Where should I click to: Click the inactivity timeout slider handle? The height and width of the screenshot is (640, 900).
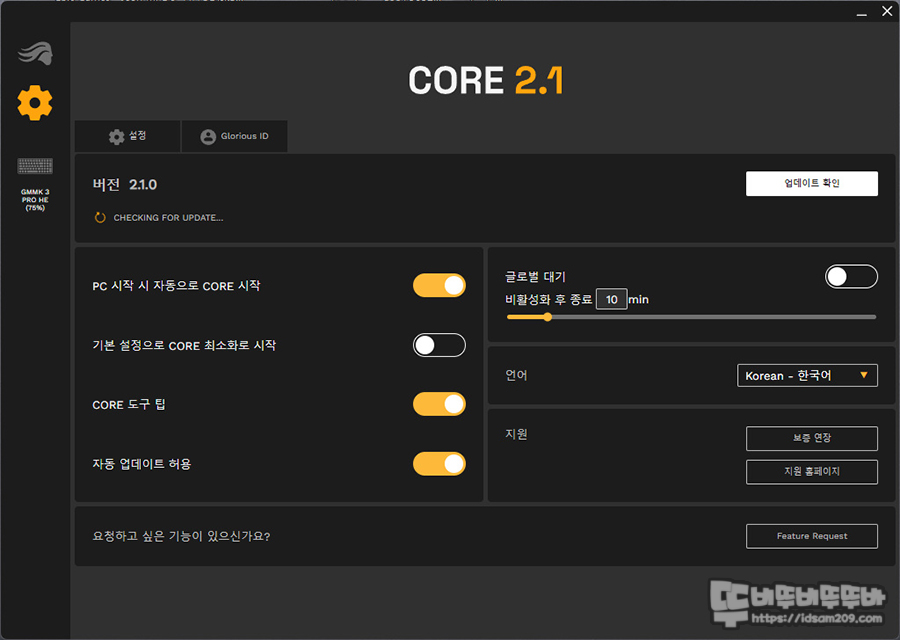tap(548, 317)
